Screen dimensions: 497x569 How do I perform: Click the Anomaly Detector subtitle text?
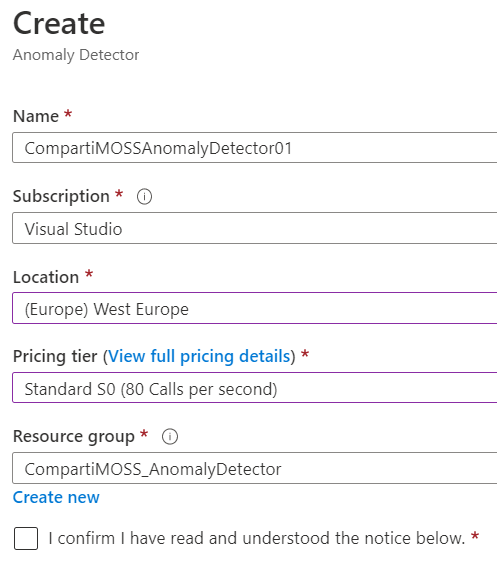[76, 55]
